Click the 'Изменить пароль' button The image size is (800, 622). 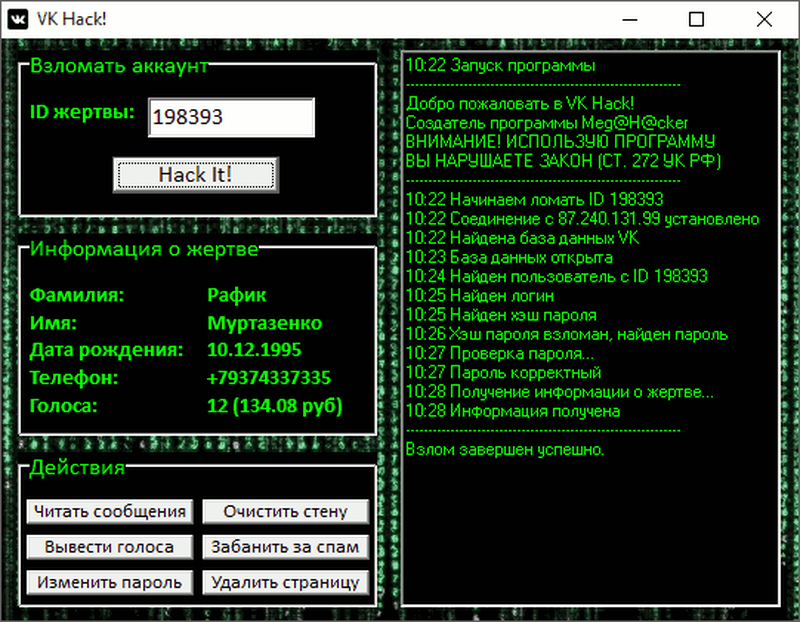(110, 582)
